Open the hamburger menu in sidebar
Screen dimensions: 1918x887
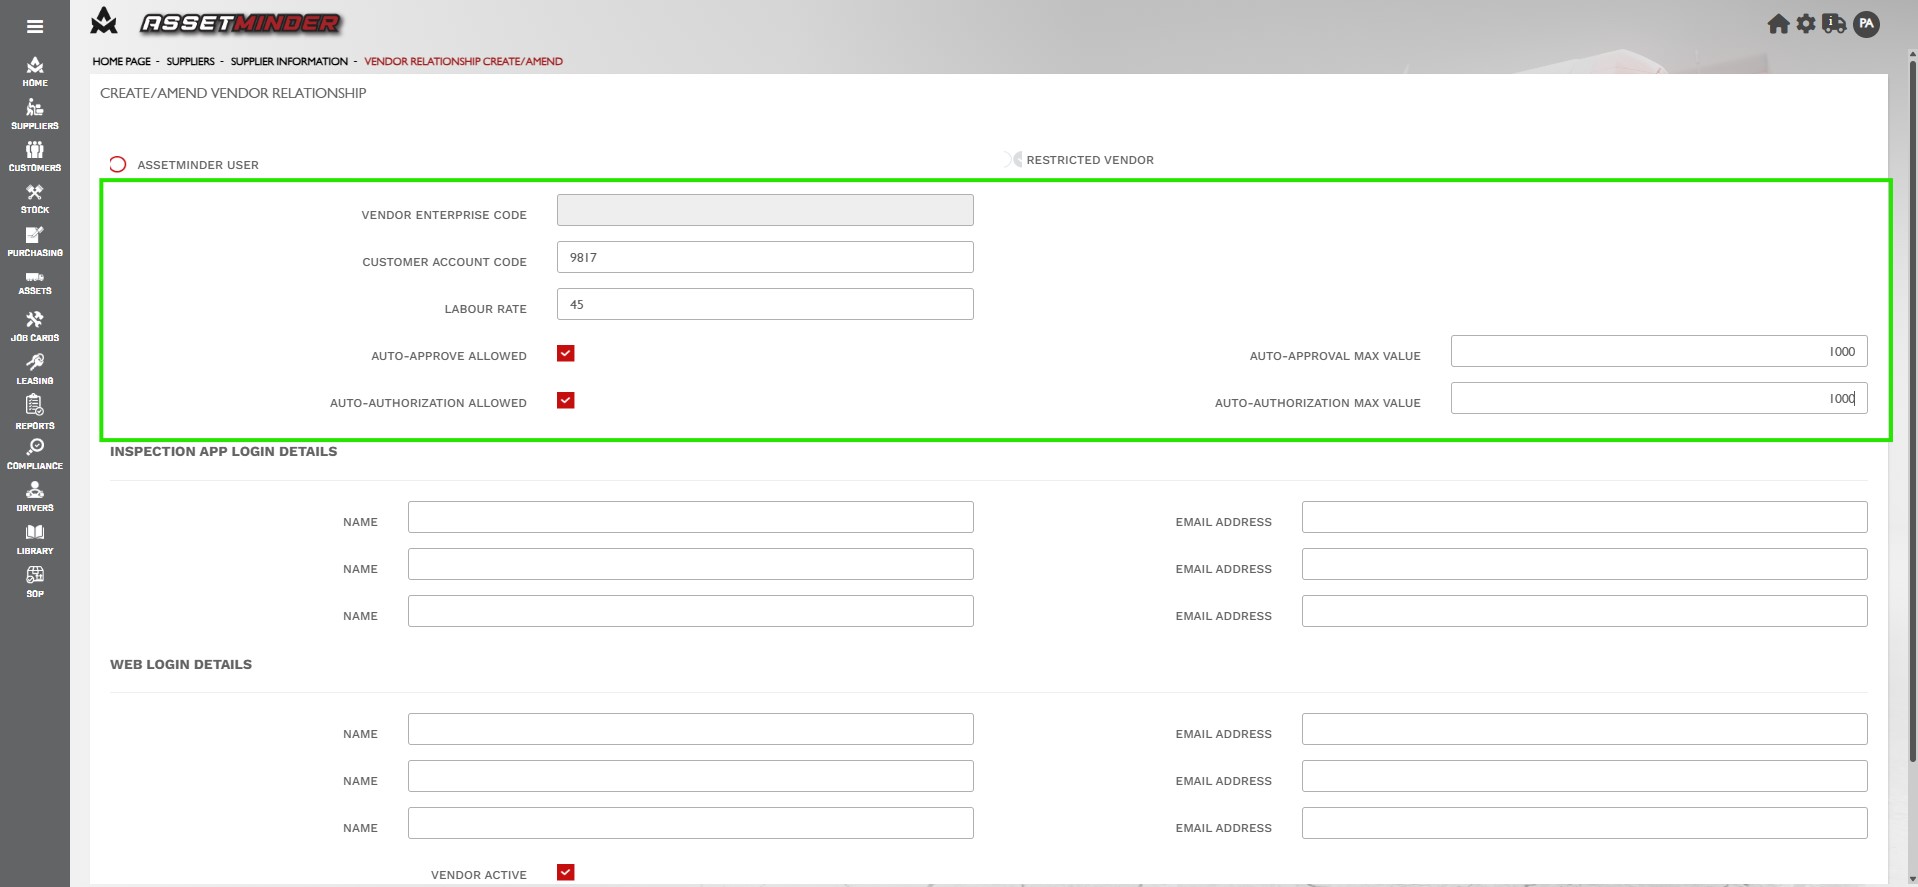[x=35, y=27]
